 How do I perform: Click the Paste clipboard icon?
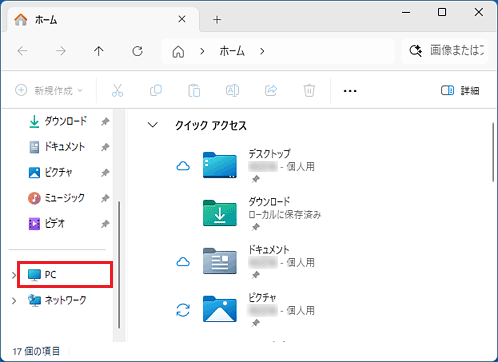194,90
